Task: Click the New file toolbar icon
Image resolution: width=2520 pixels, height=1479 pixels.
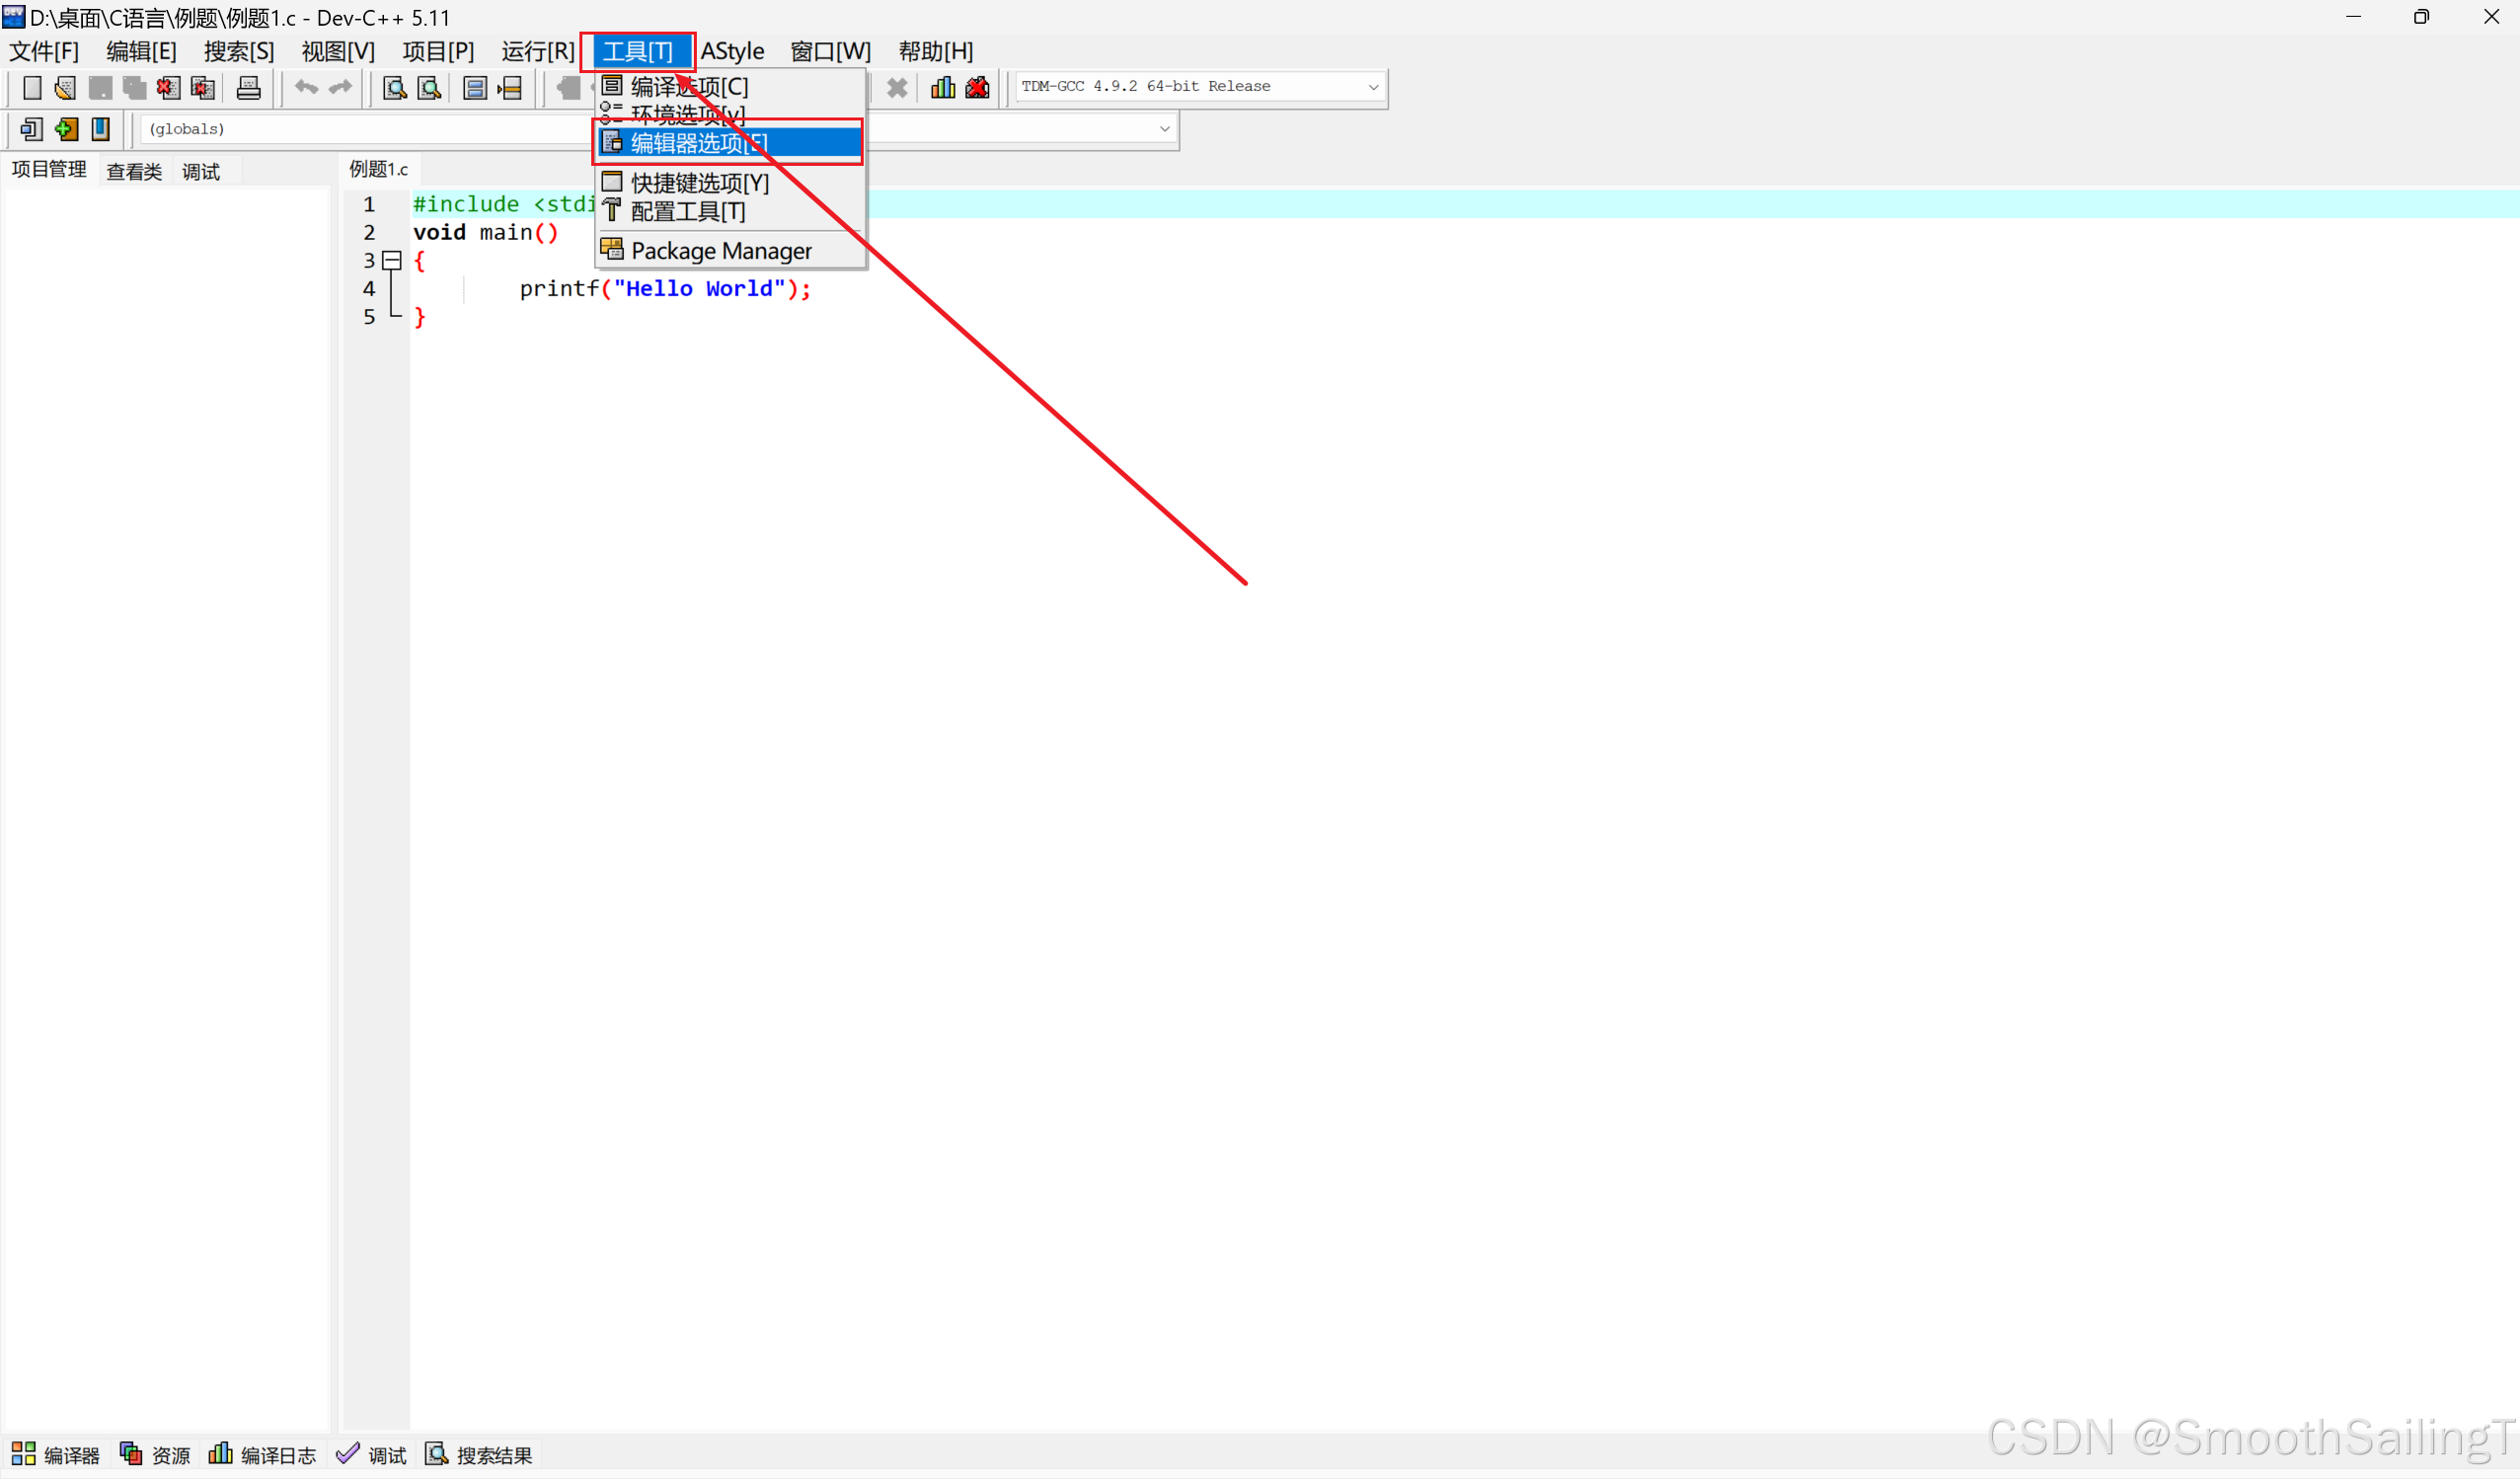Action: tap(32, 88)
